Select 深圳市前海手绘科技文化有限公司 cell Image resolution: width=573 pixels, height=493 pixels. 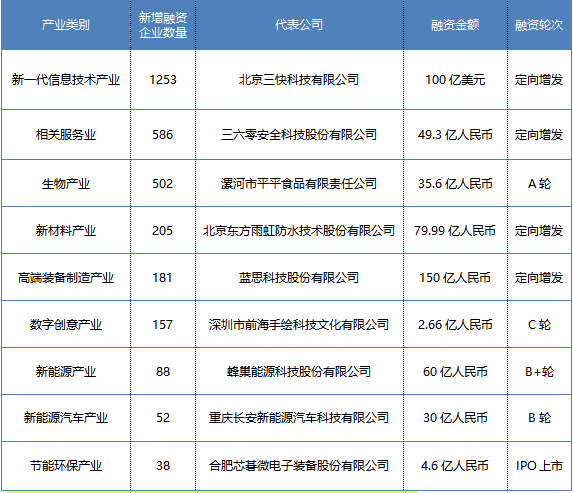(299, 325)
